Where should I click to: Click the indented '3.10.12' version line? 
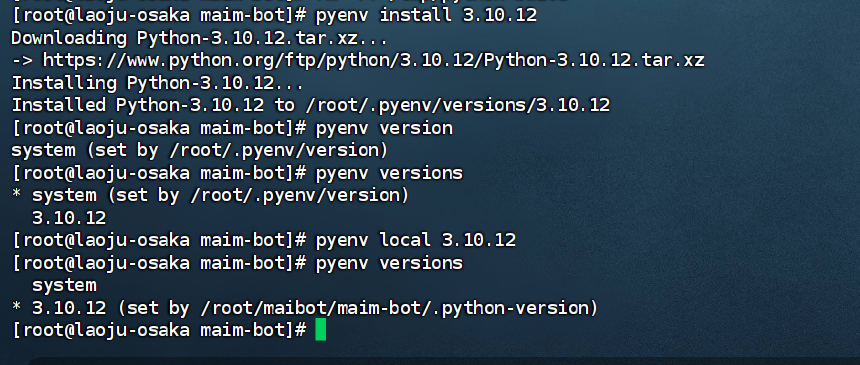click(69, 218)
